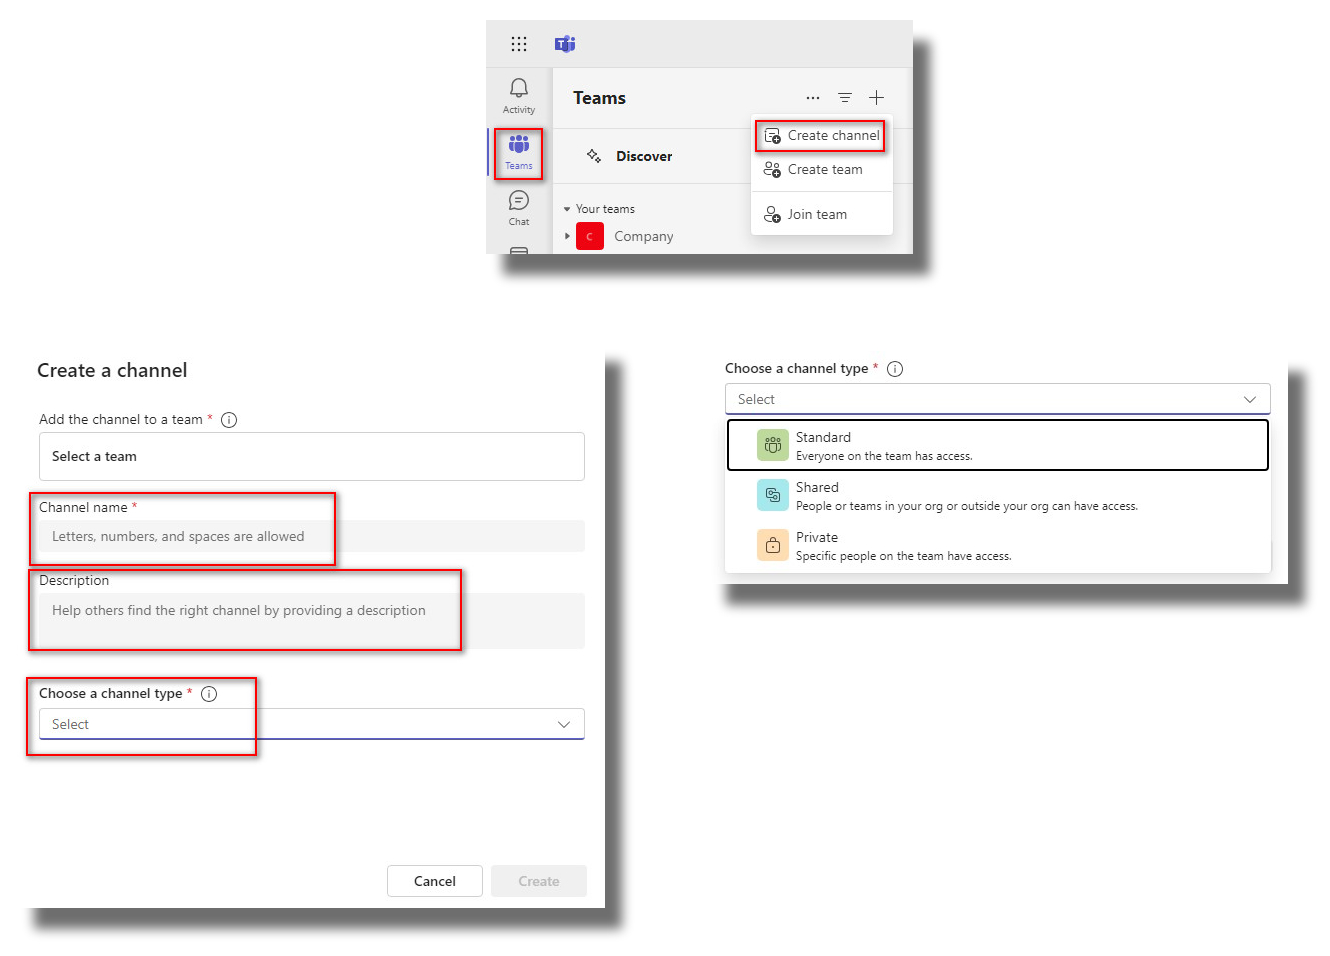Select the Standard channel type option

tap(998, 445)
